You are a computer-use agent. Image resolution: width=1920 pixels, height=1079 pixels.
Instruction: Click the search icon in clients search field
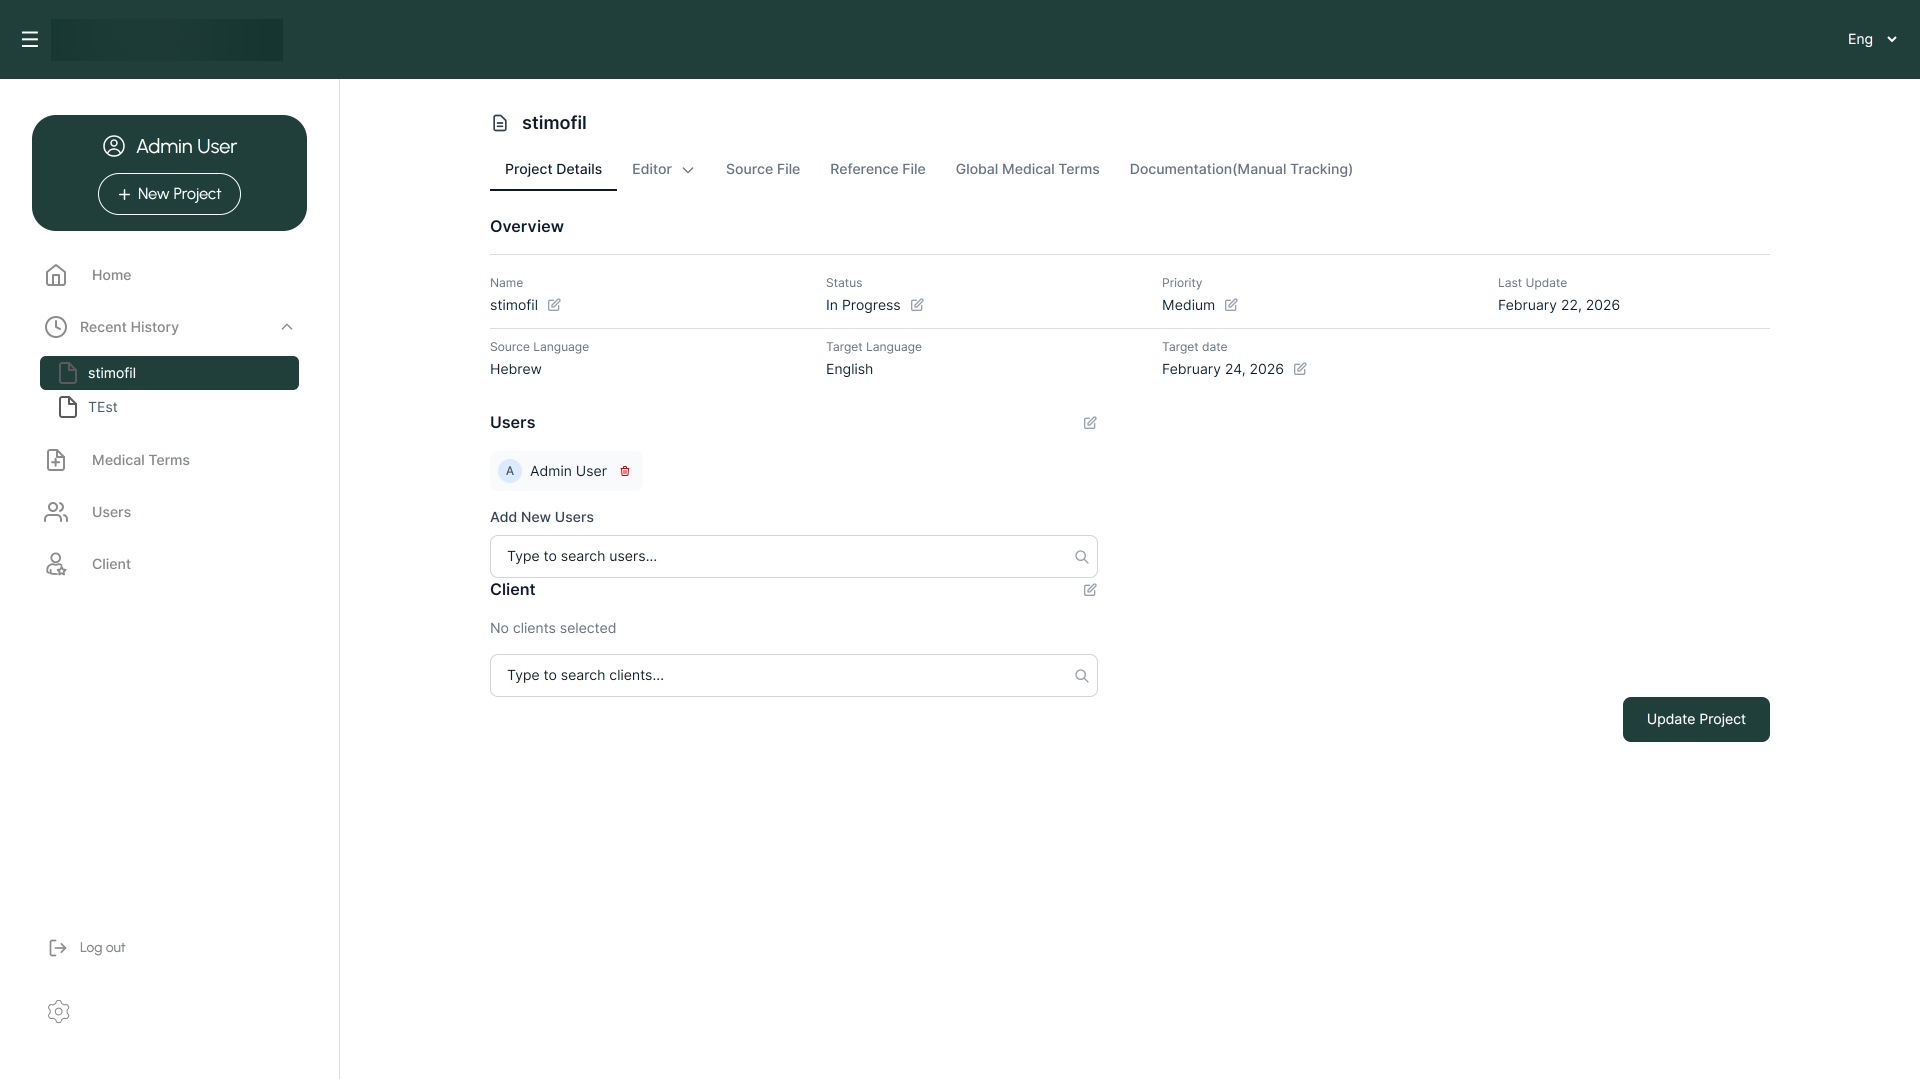coord(1081,676)
